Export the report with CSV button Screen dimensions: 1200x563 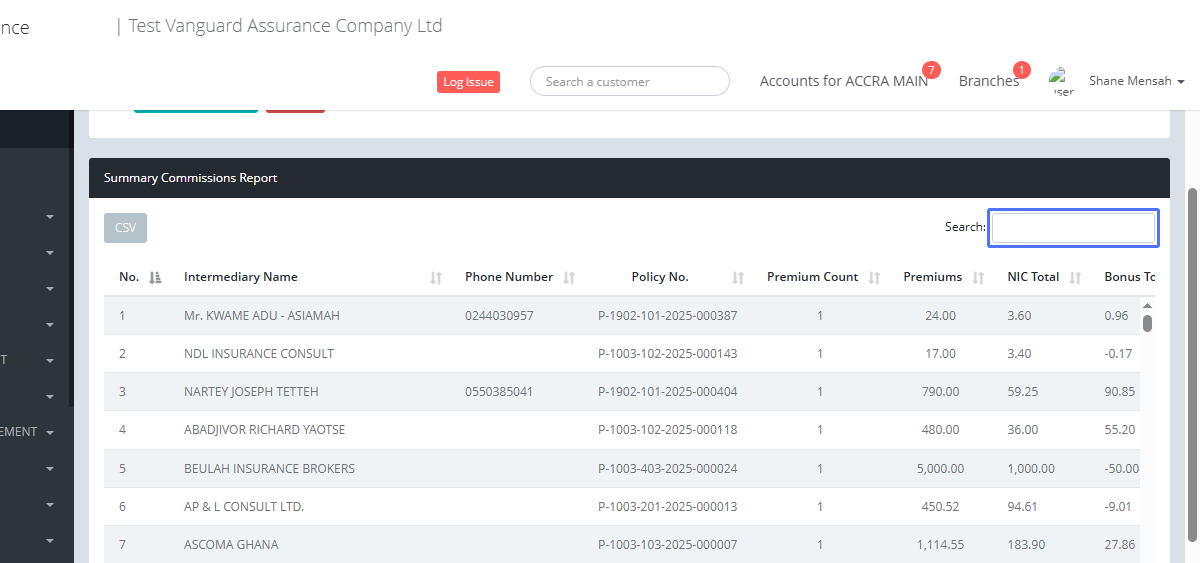tap(125, 228)
